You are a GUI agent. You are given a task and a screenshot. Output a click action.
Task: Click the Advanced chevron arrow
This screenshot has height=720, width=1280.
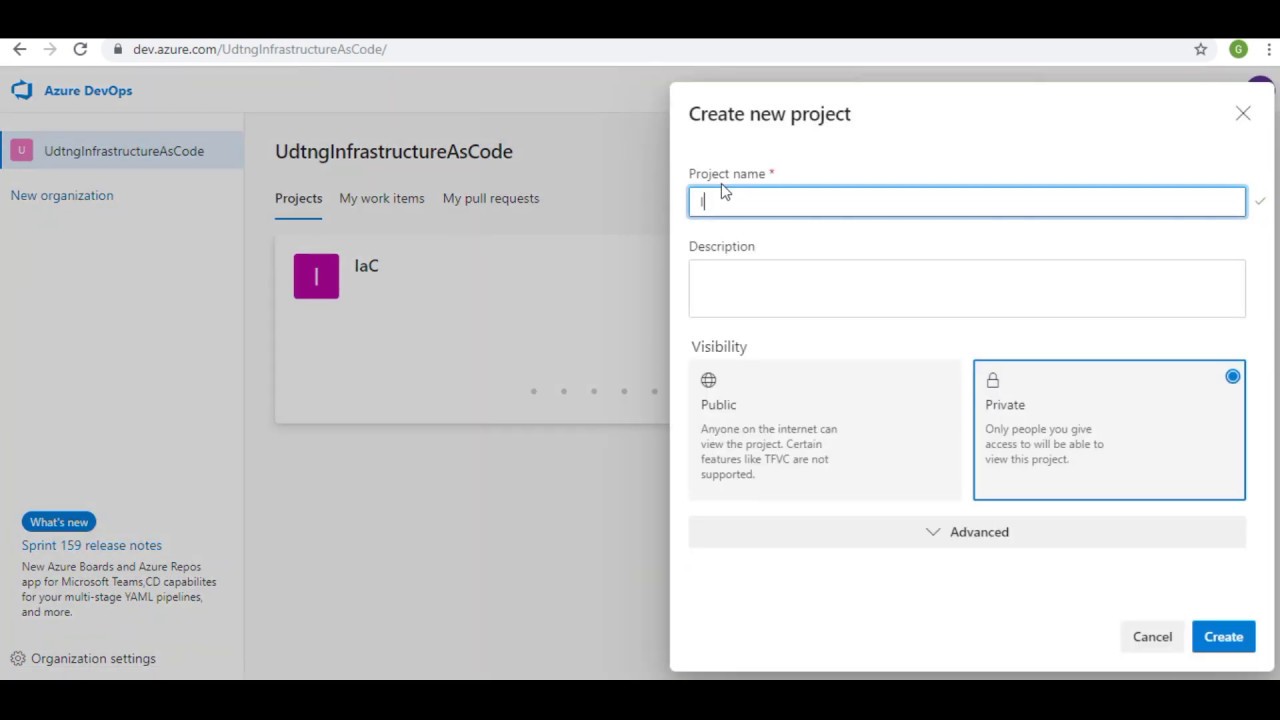pos(933,532)
